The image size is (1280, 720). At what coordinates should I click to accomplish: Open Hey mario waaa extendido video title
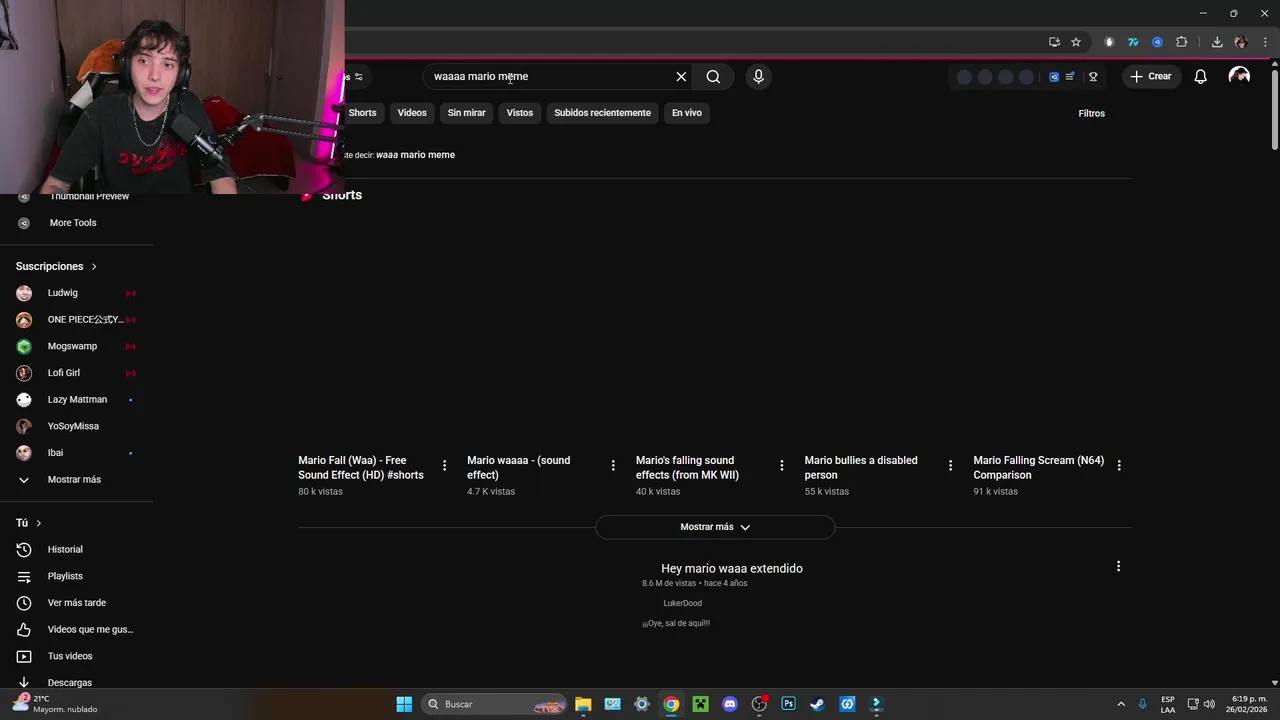(732, 568)
